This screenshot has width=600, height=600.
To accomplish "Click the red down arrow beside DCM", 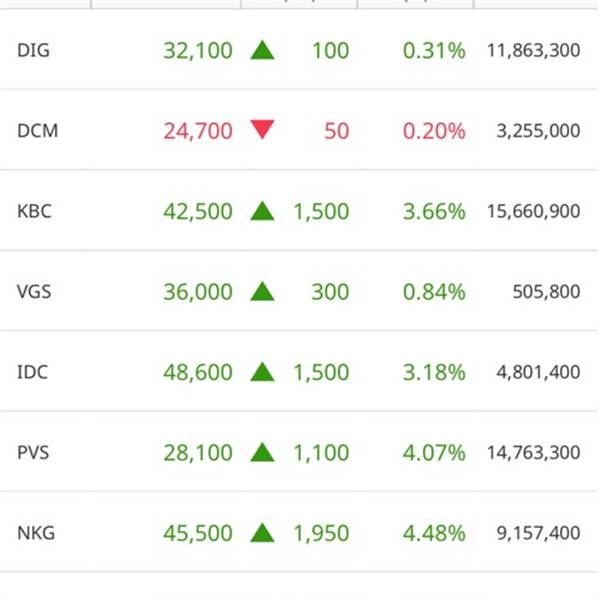I will [262, 129].
